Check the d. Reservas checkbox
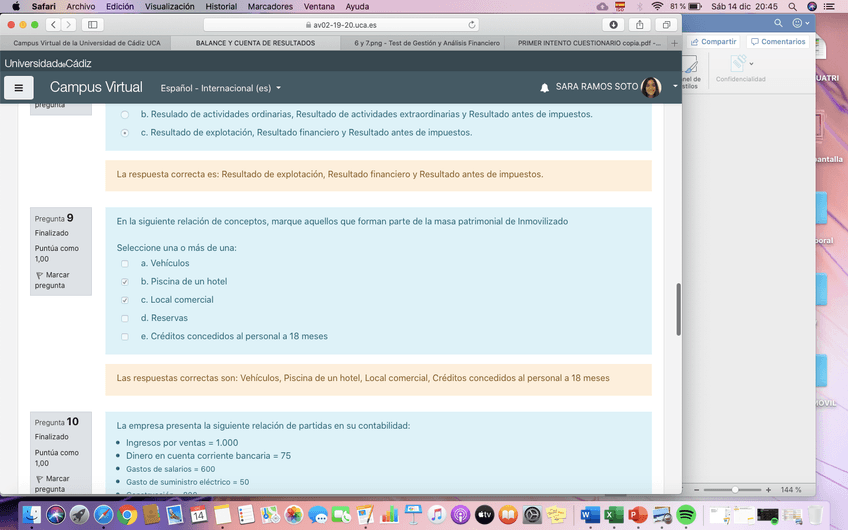This screenshot has height=530, width=848. (125, 319)
